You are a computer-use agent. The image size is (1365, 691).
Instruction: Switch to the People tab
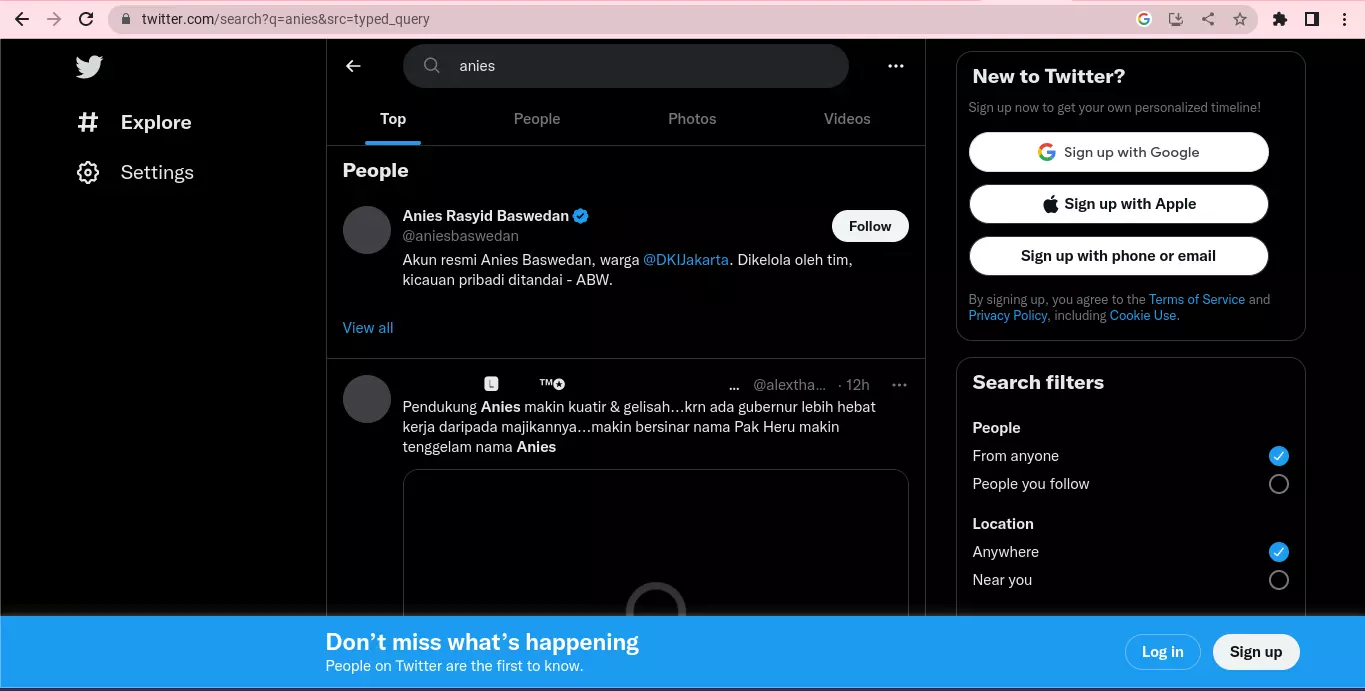537,119
